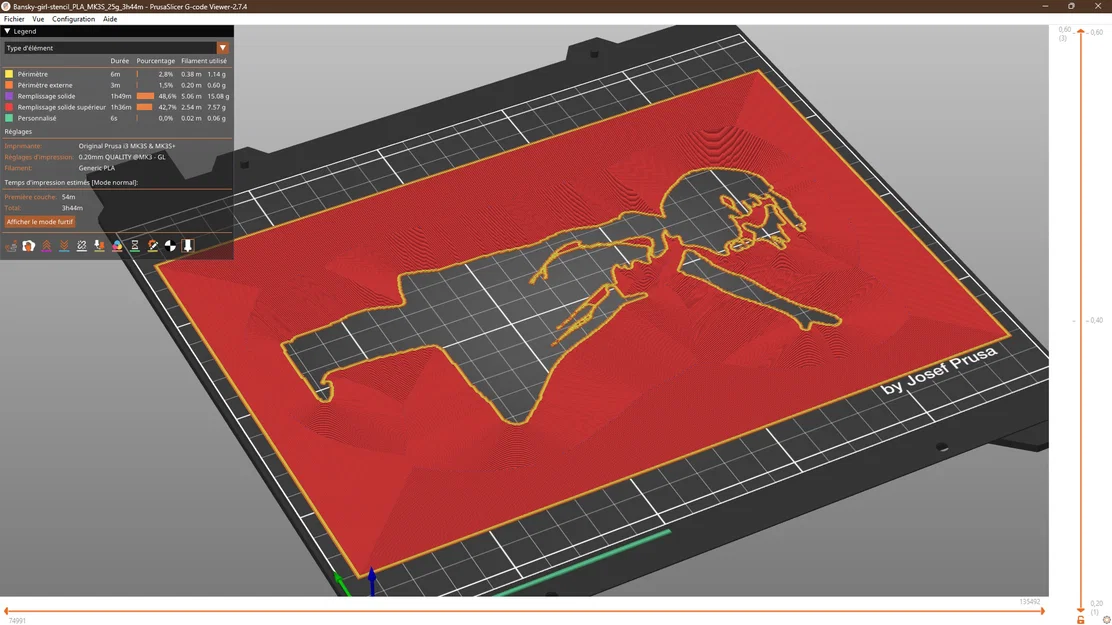The height and width of the screenshot is (625, 1112).
Task: Click the Pourcentage column header
Action: click(x=155, y=61)
